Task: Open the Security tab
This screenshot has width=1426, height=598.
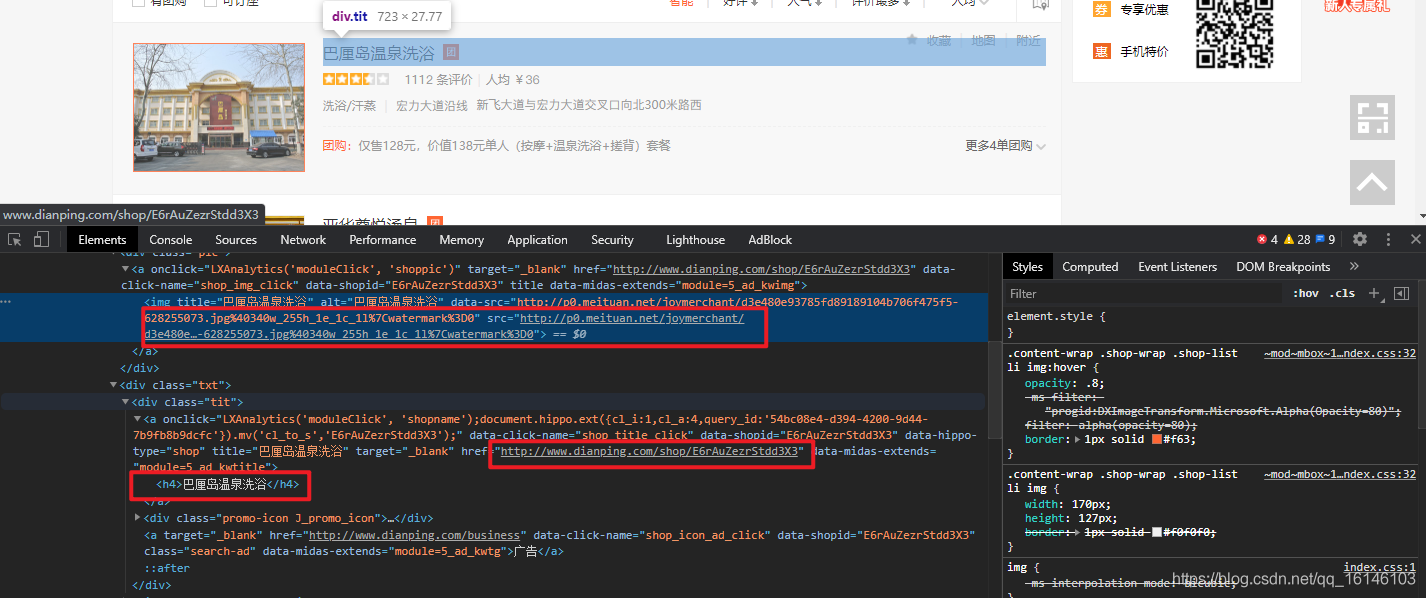Action: [612, 240]
